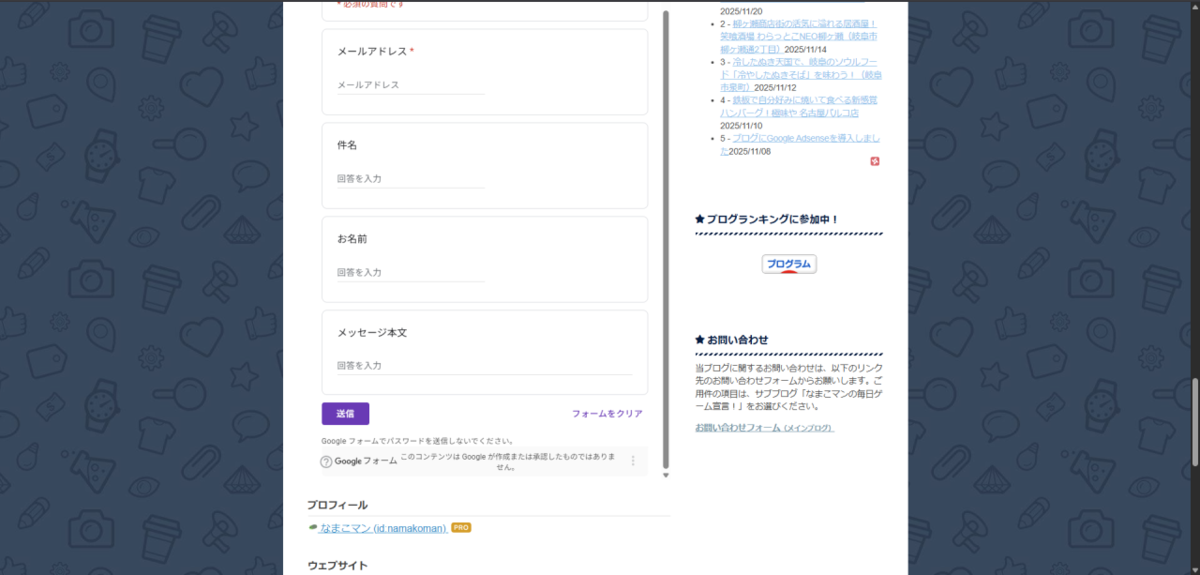
Task: Open the three-dot menu in the form footer
Action: (x=633, y=461)
